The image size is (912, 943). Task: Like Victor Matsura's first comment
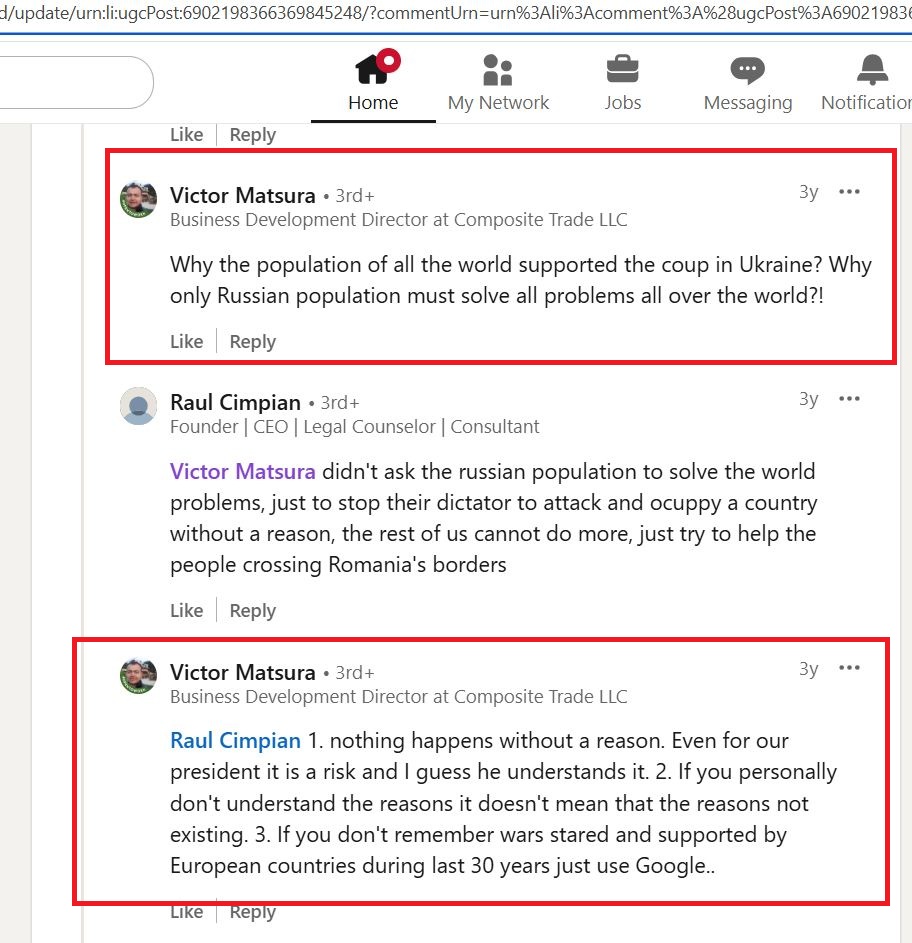pyautogui.click(x=186, y=341)
